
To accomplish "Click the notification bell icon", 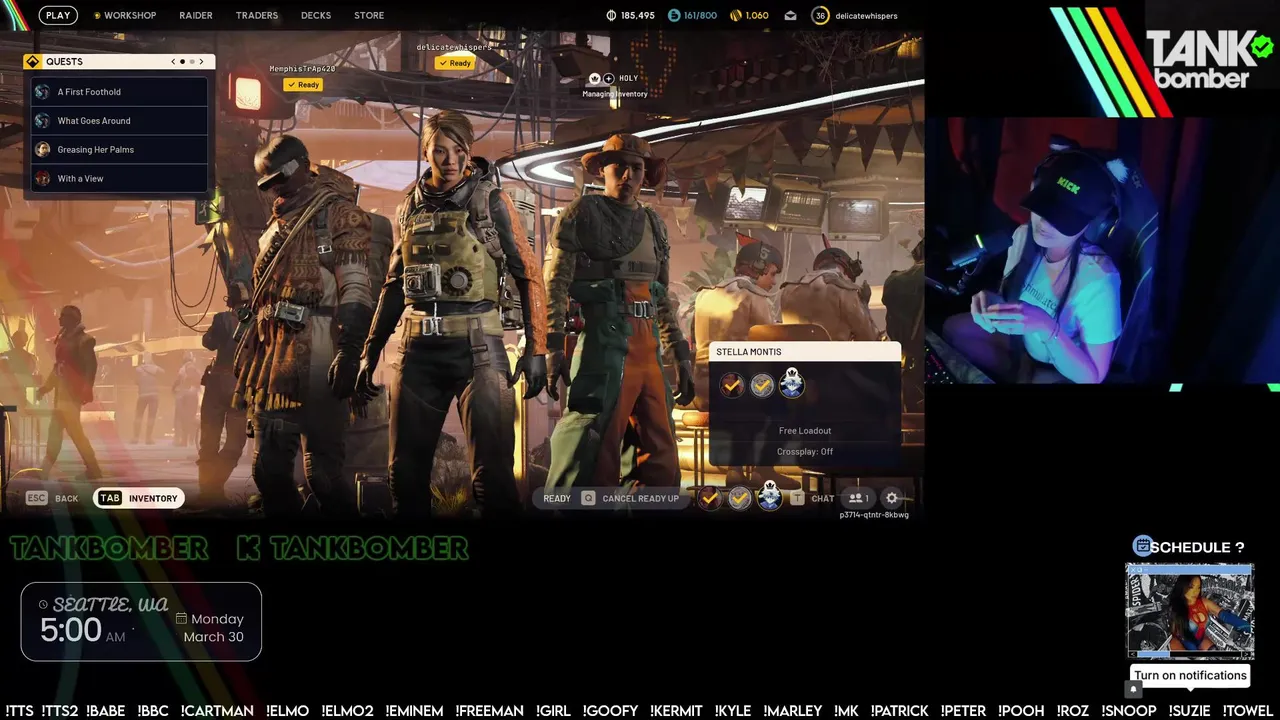I will click(x=1133, y=689).
